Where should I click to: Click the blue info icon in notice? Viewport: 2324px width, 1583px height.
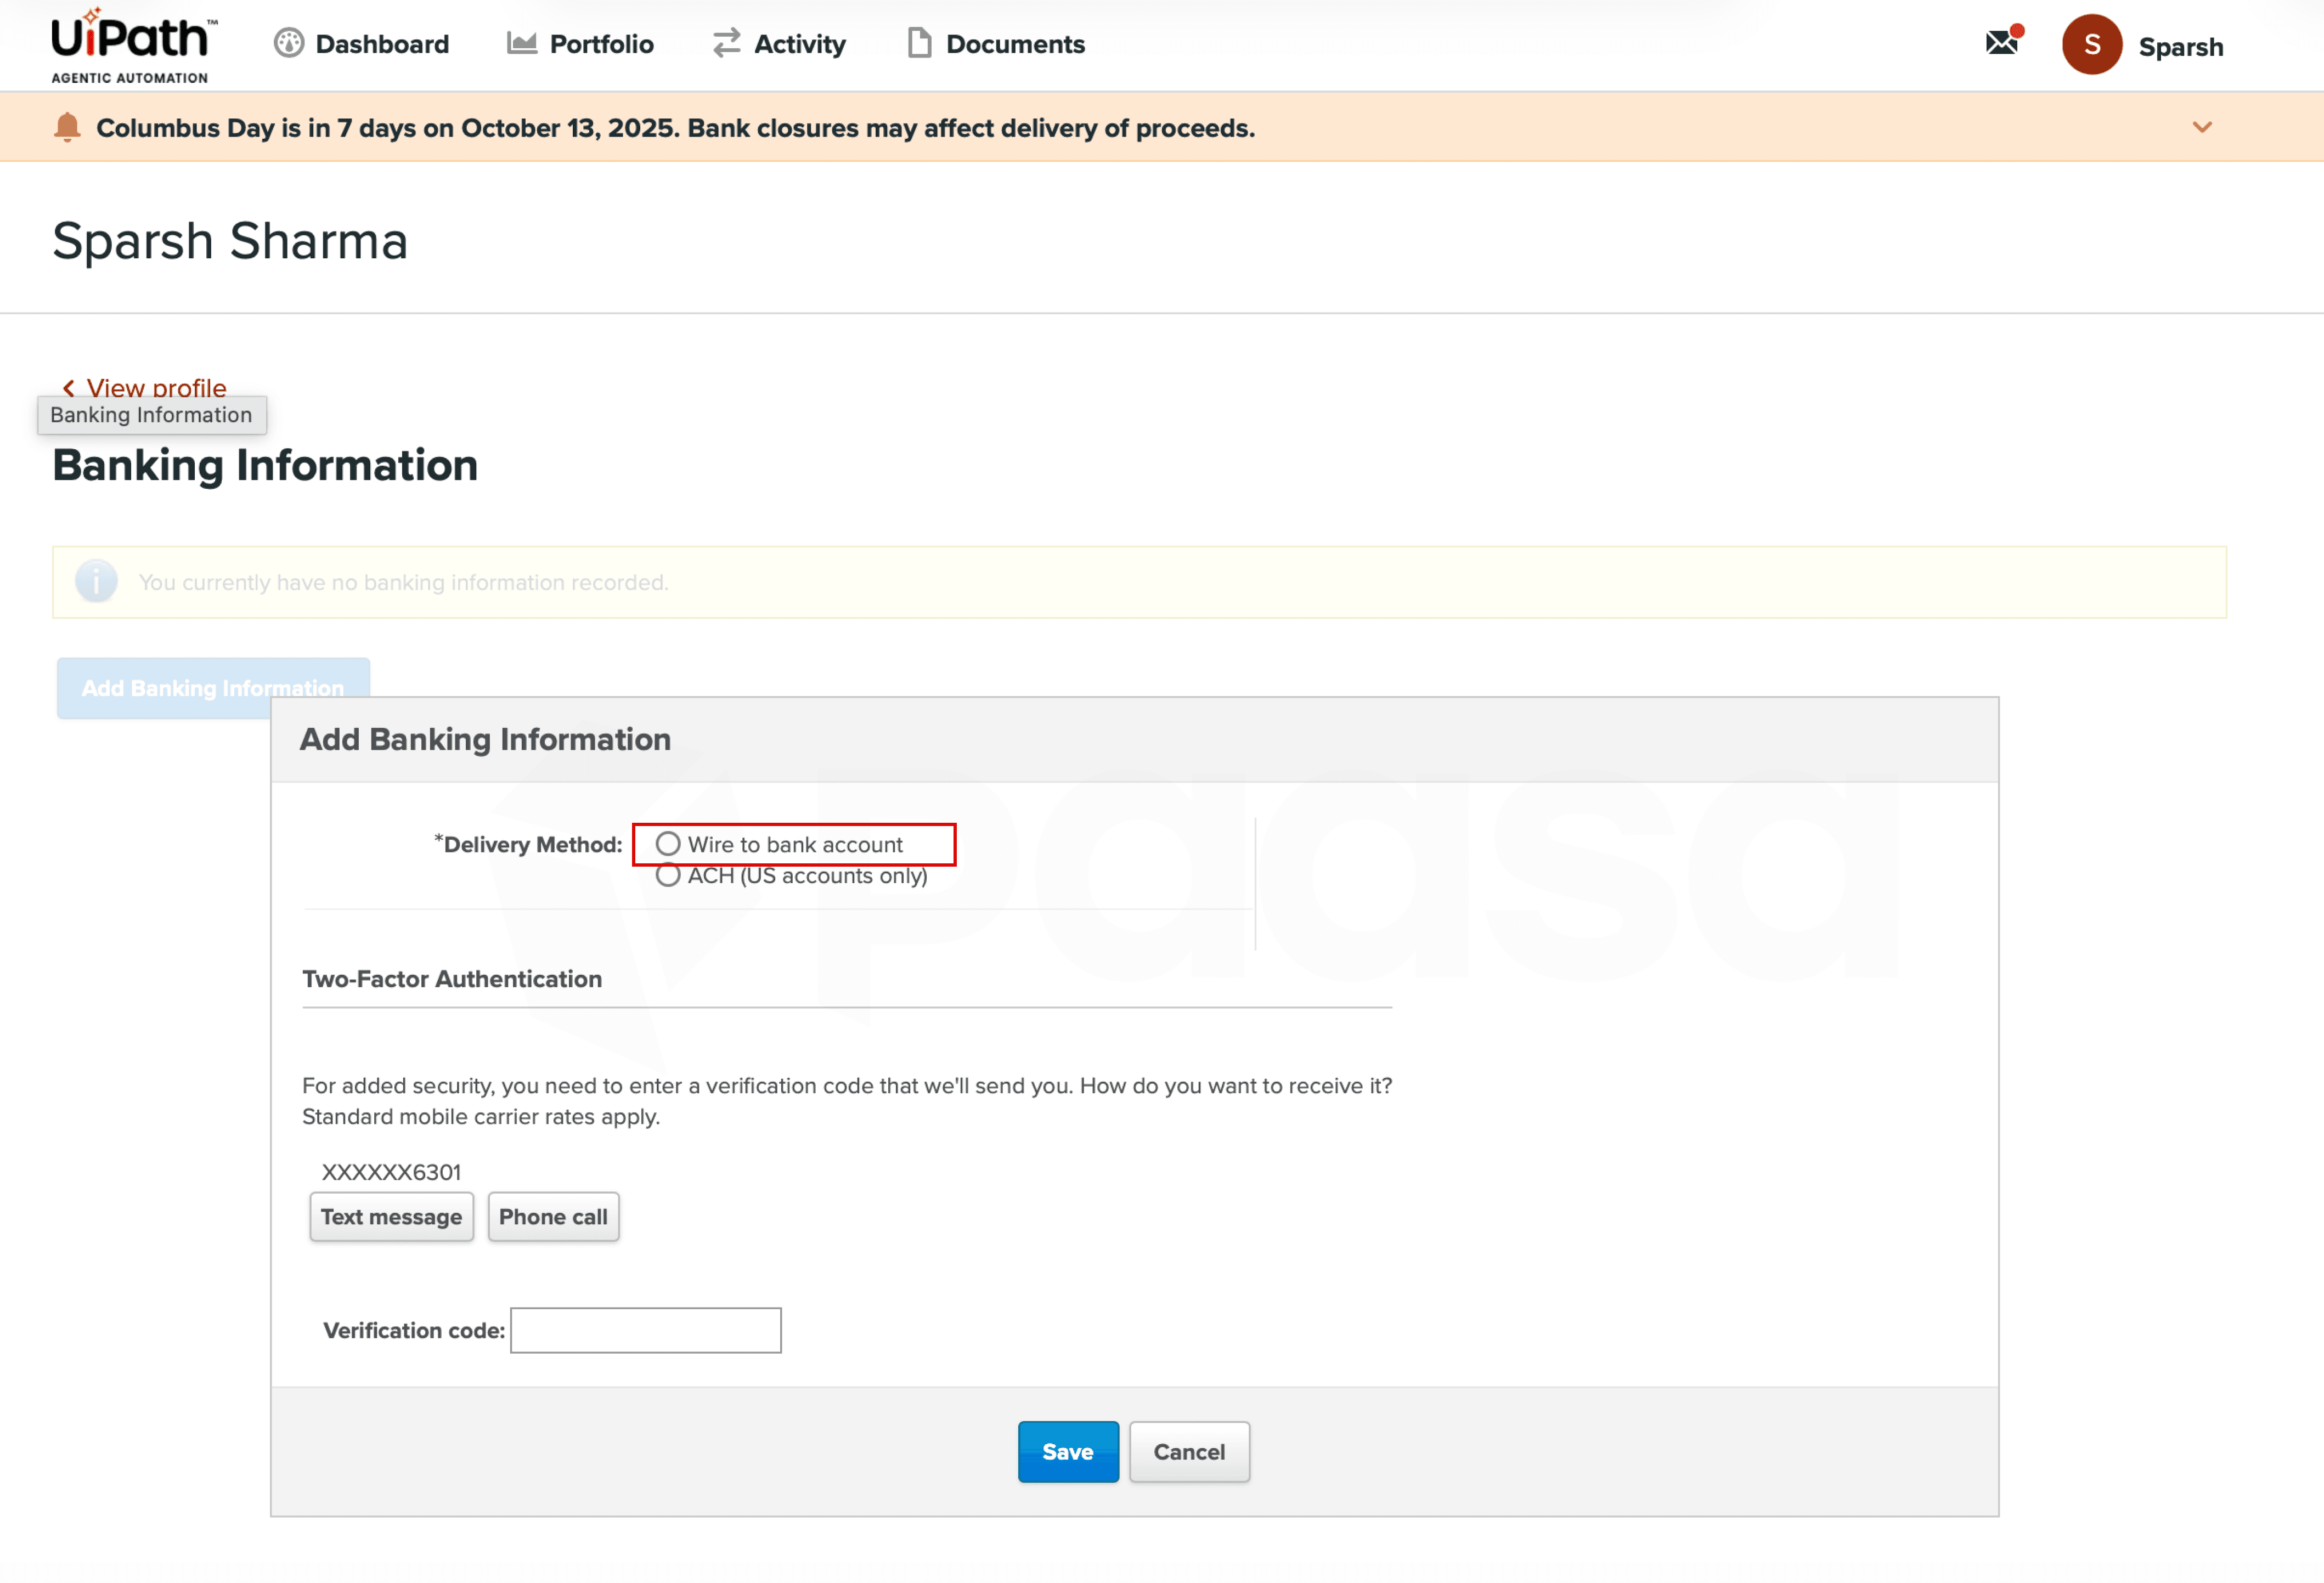(96, 582)
